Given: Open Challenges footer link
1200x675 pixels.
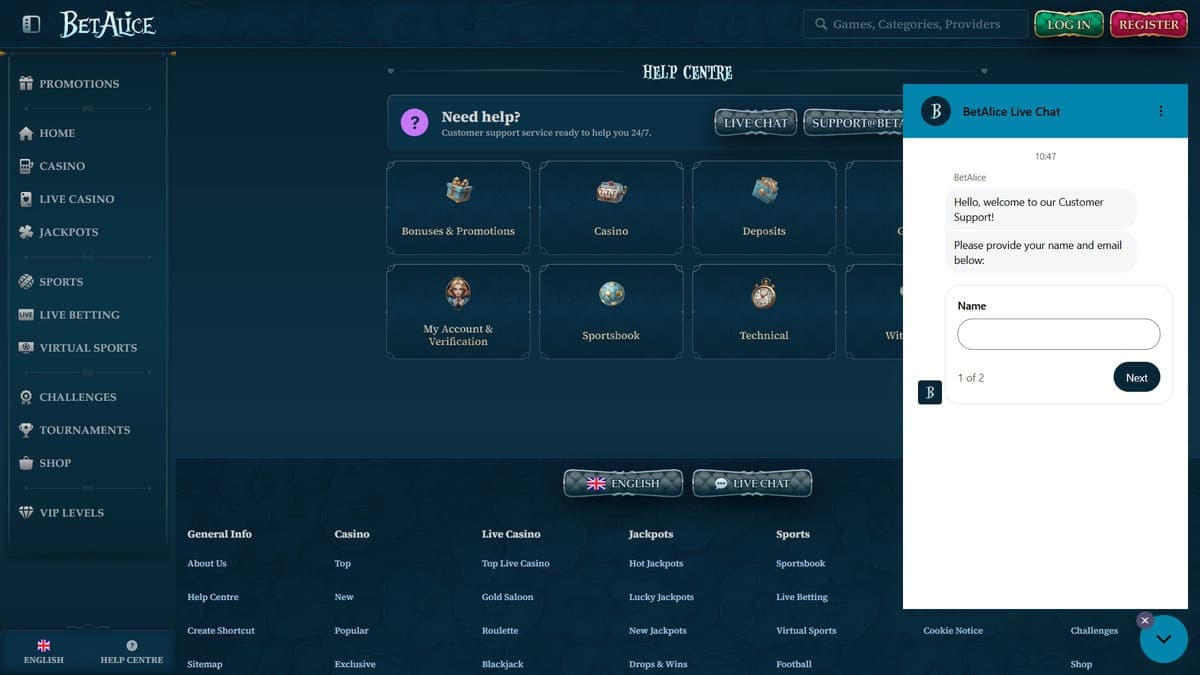Looking at the screenshot, I should (1094, 631).
